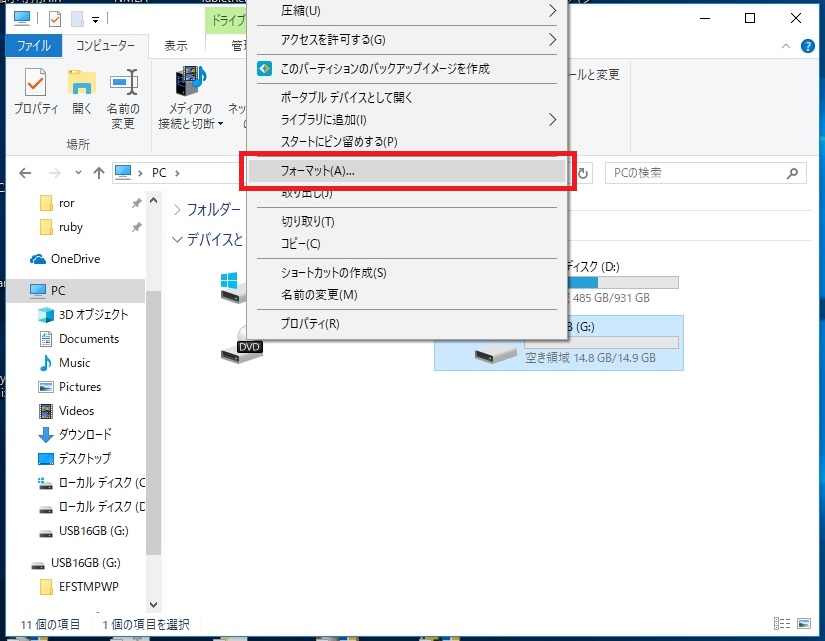Click the help question mark icon
825x641 pixels.
808,46
